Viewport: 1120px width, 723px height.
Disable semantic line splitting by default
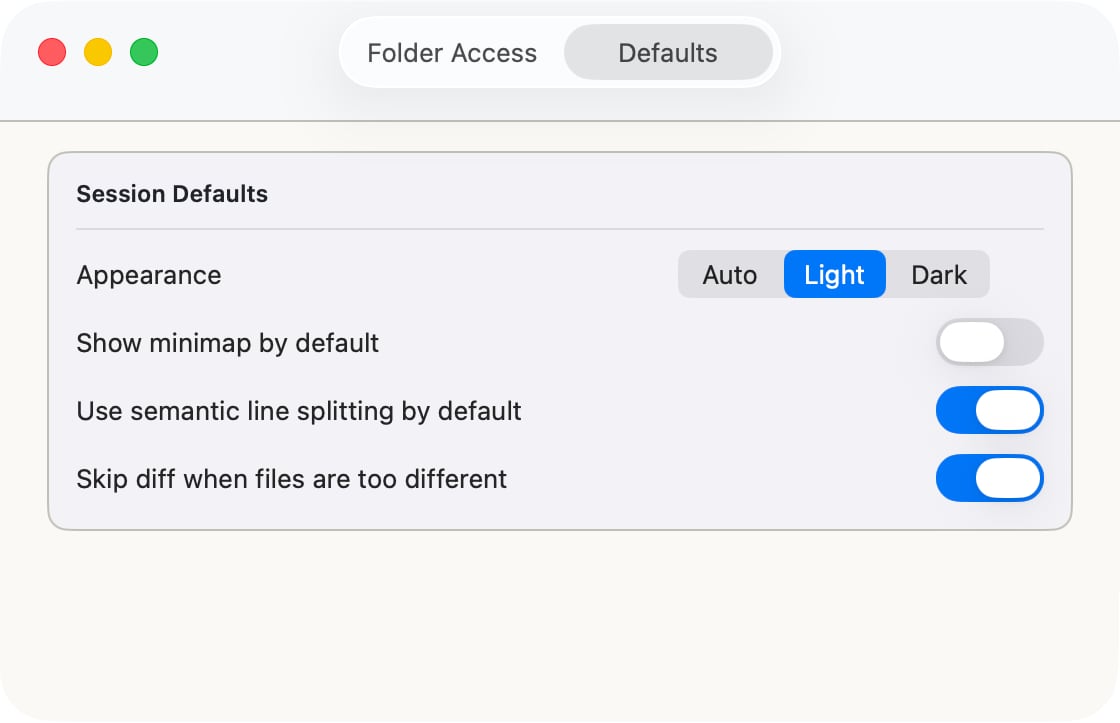click(x=989, y=410)
